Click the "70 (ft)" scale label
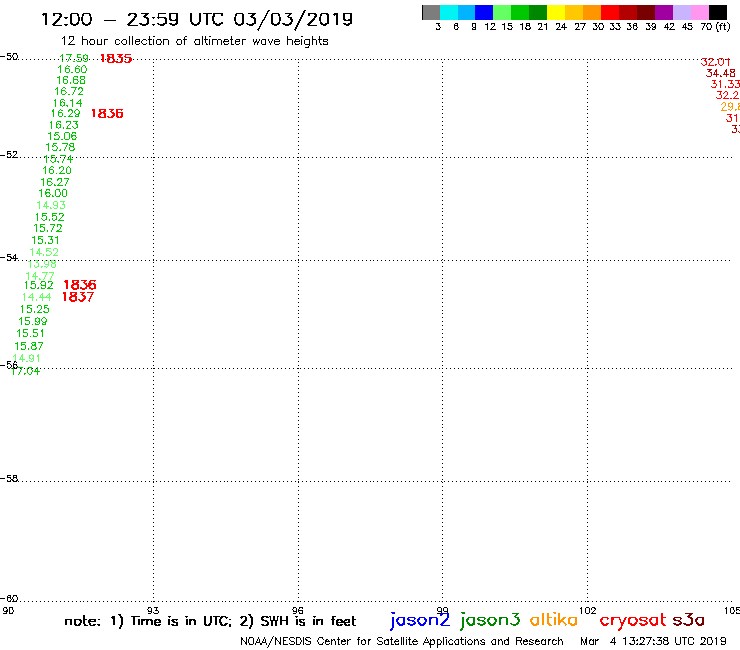This screenshot has height=650, width=740. (715, 26)
